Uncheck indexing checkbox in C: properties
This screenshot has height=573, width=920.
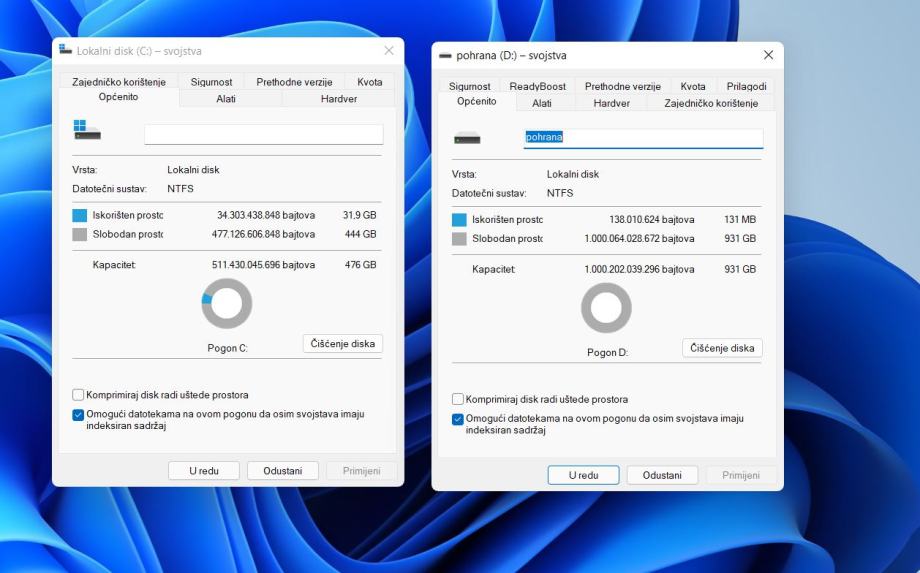78,415
